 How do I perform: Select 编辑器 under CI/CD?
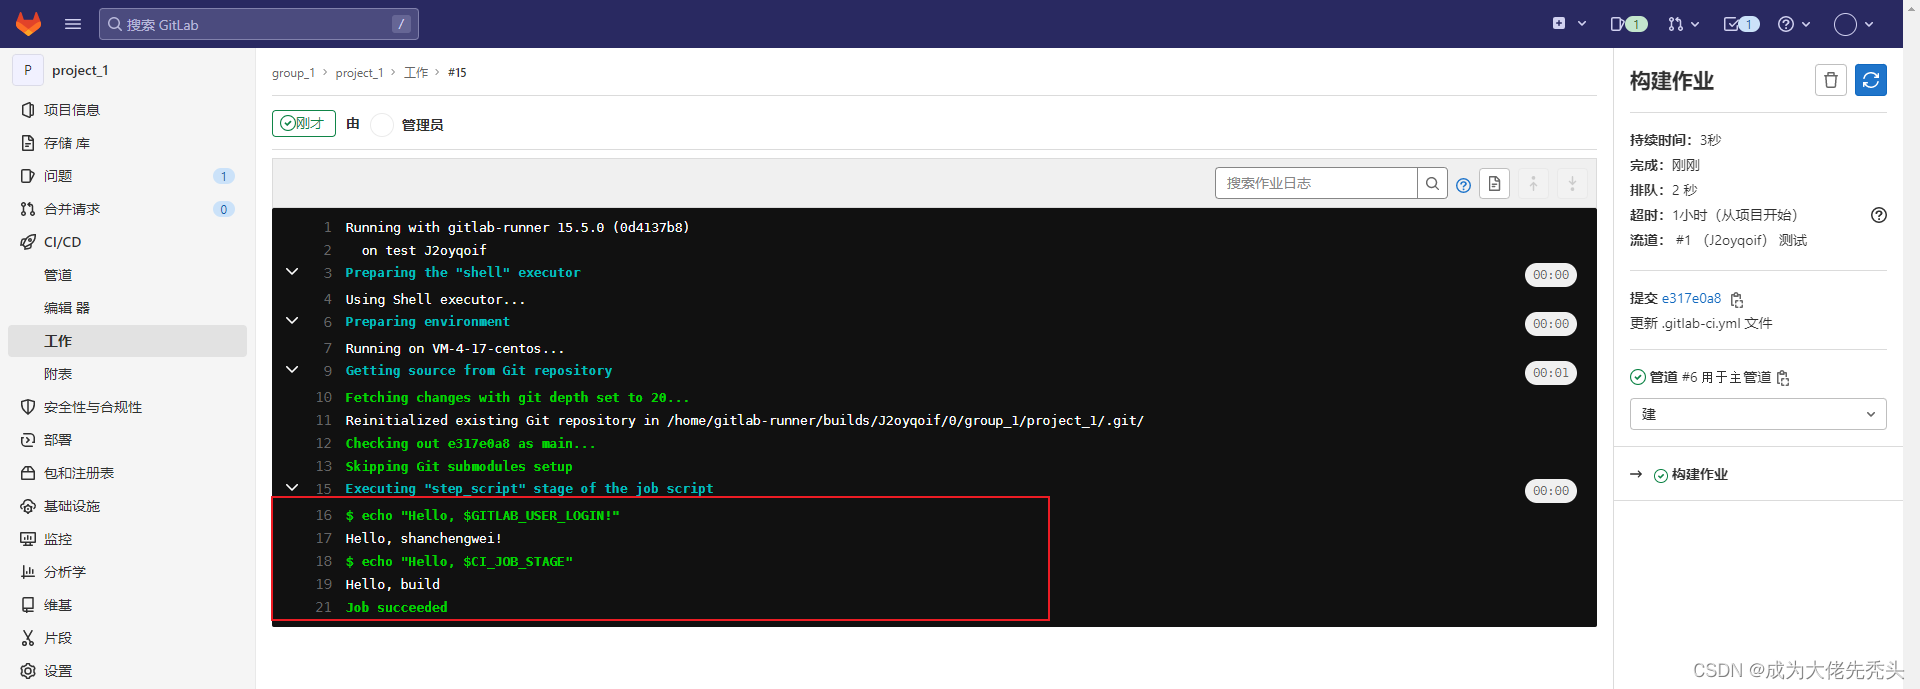pyautogui.click(x=127, y=308)
